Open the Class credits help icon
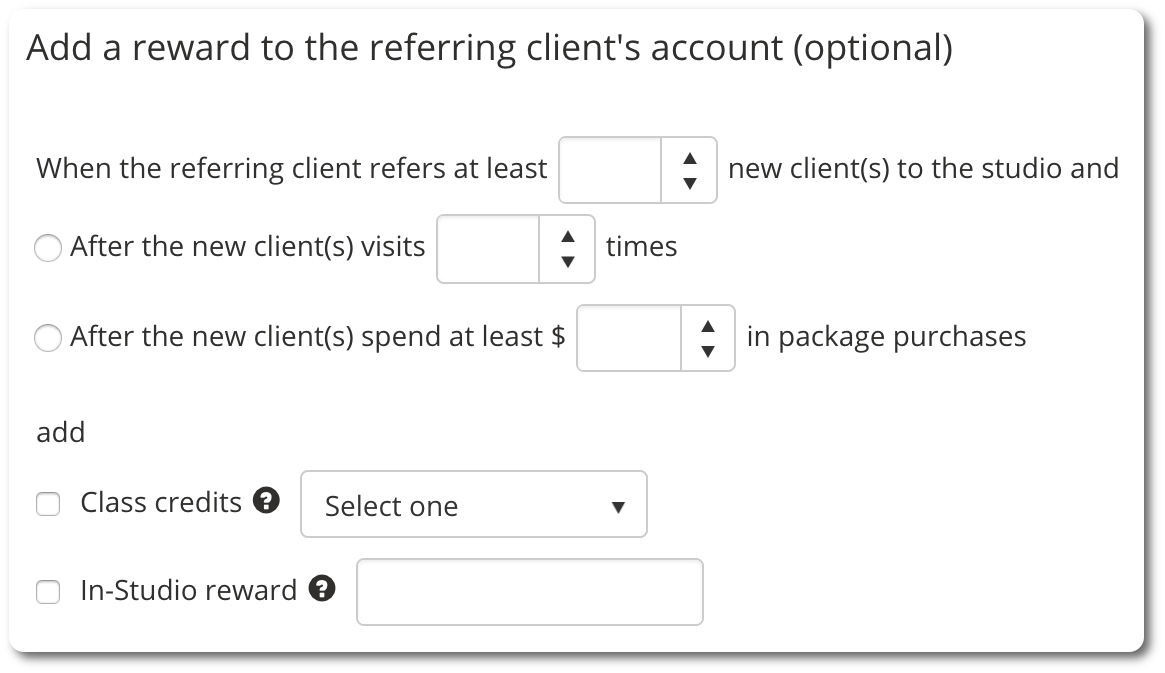The height and width of the screenshot is (673, 1165). (266, 501)
